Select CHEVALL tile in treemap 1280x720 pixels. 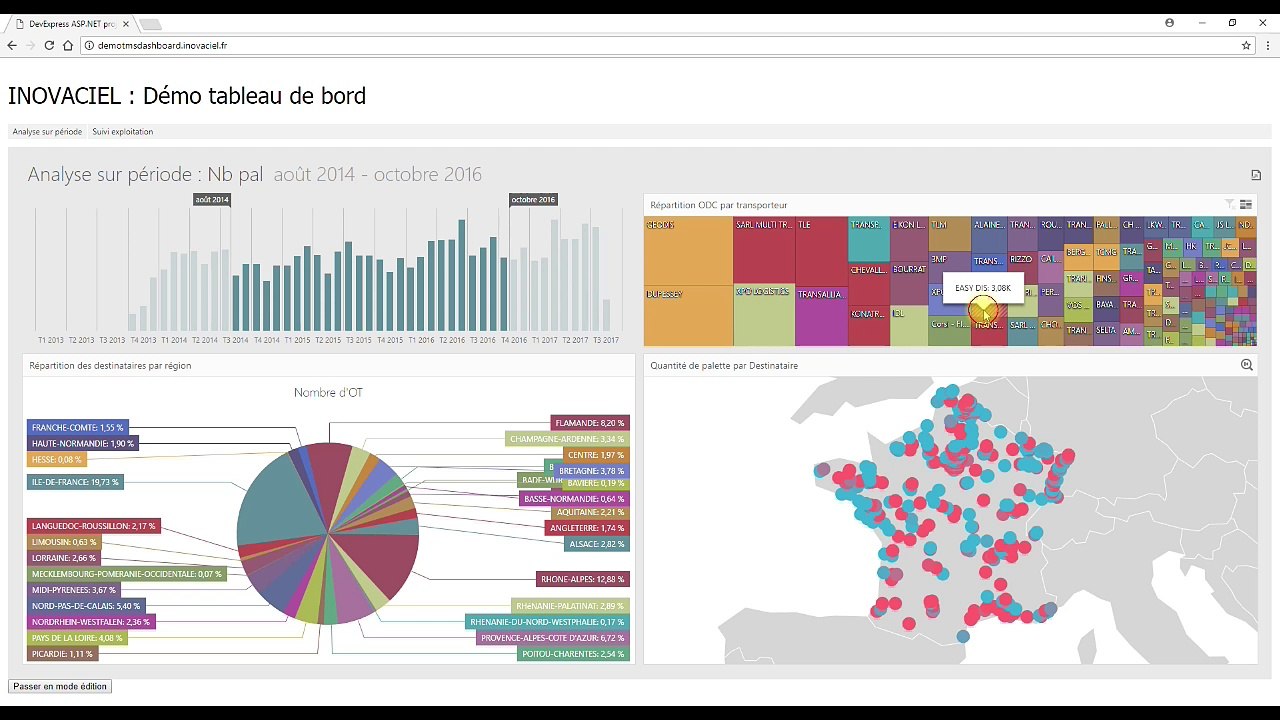tap(869, 282)
